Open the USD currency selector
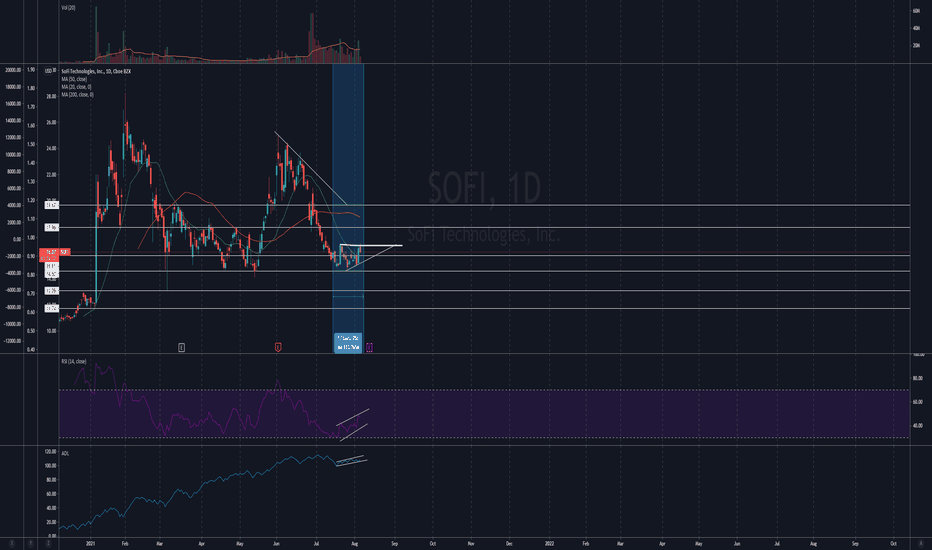This screenshot has width=932, height=550. (49, 71)
